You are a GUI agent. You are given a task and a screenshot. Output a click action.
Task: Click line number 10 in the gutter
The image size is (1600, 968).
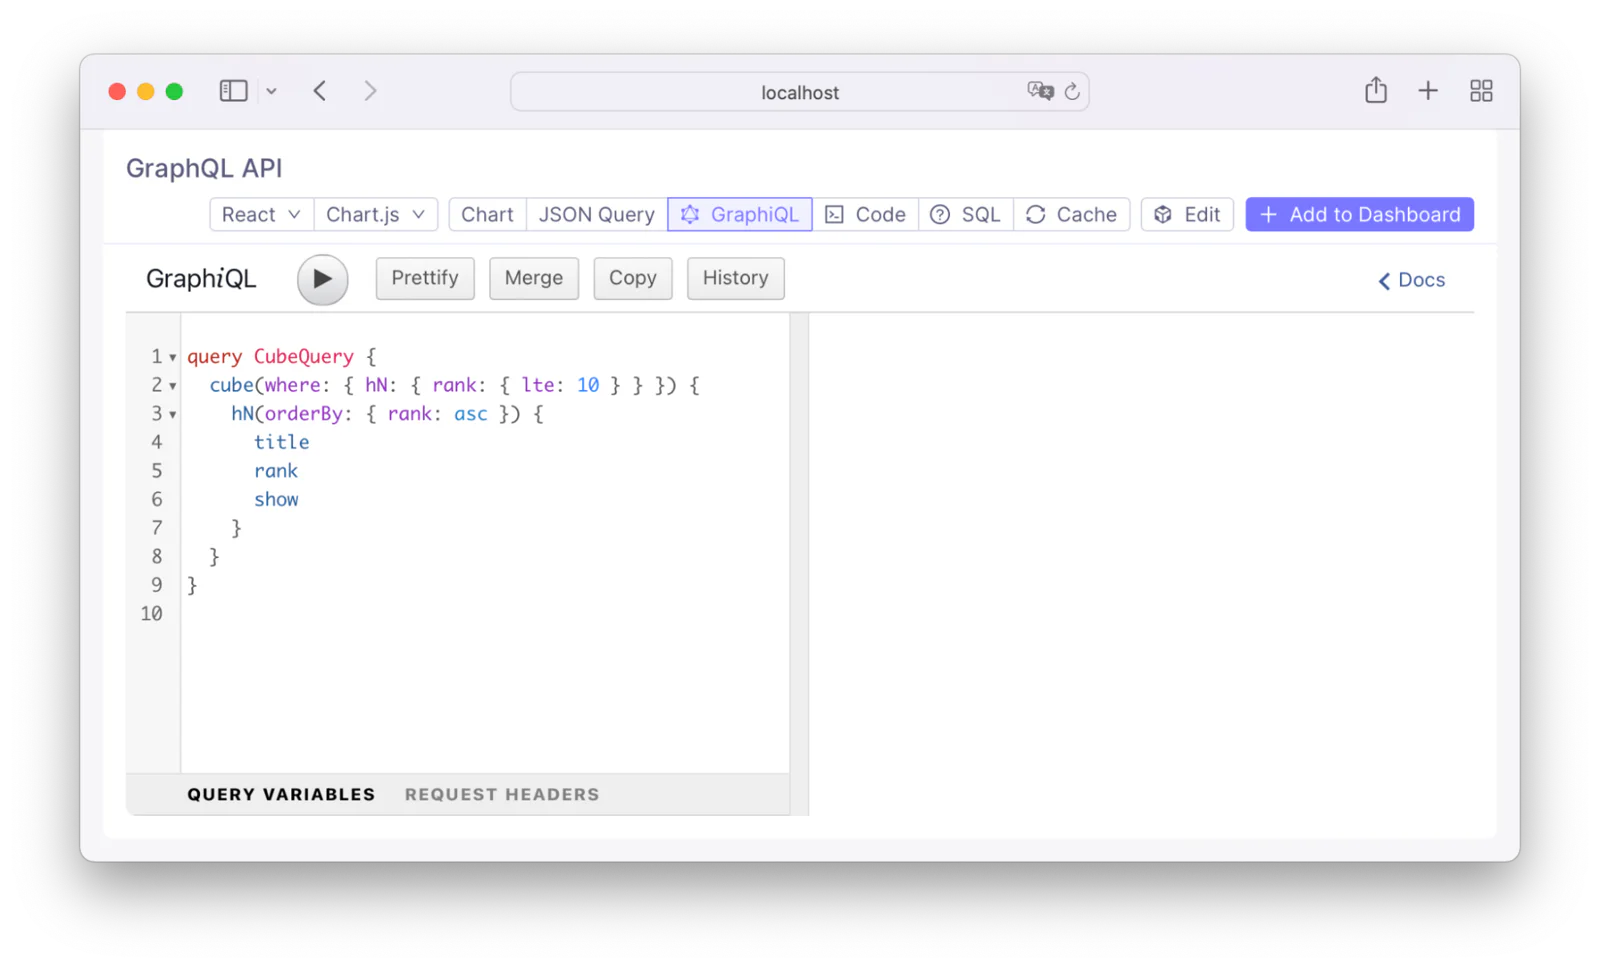point(152,614)
